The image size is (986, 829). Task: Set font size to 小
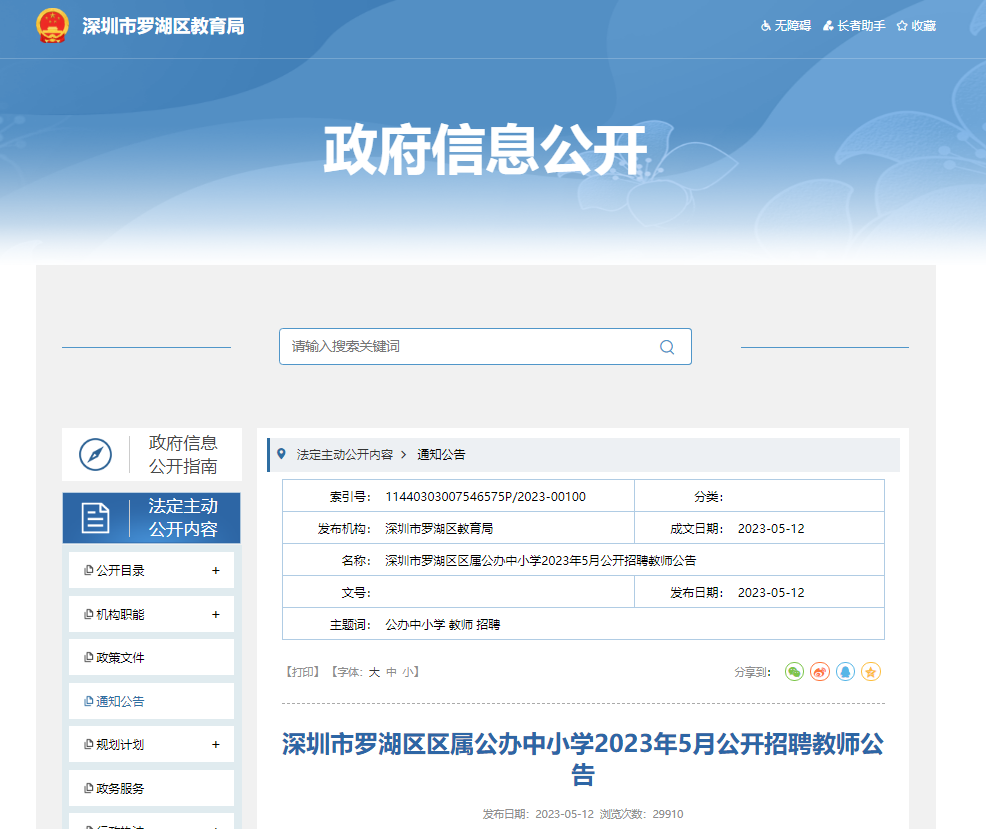[408, 672]
